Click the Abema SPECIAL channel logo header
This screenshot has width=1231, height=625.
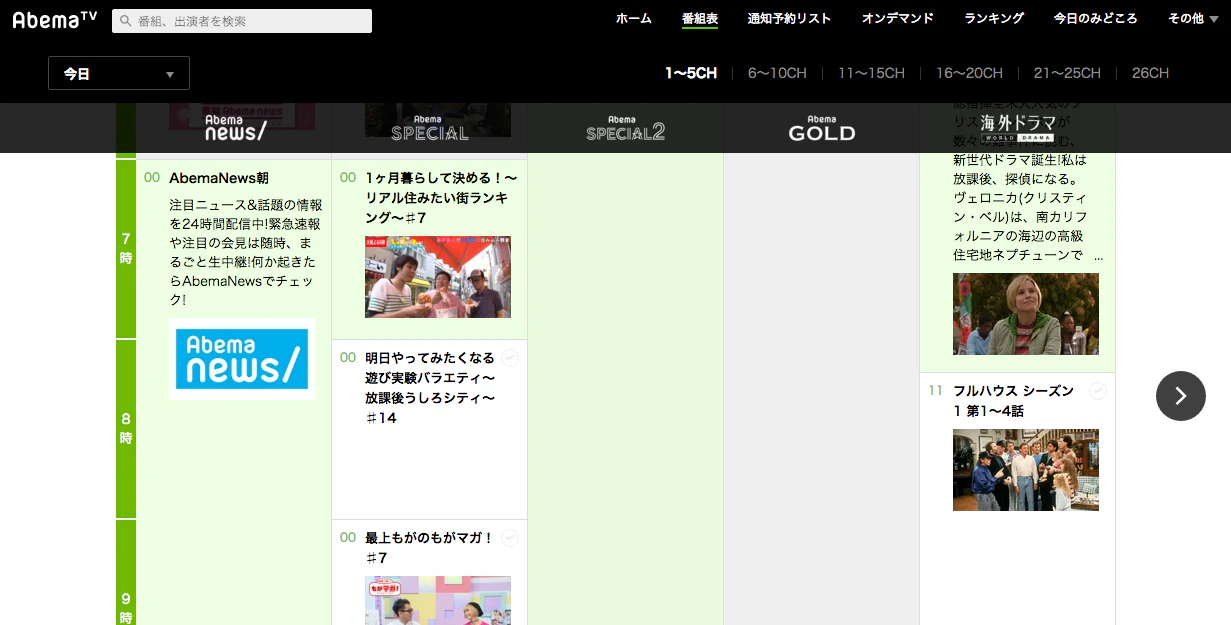429,128
